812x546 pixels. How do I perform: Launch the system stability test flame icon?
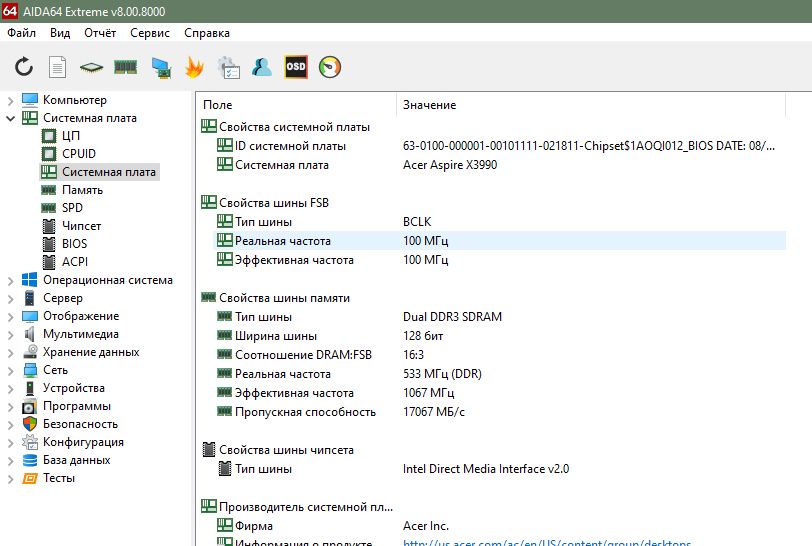[x=194, y=67]
